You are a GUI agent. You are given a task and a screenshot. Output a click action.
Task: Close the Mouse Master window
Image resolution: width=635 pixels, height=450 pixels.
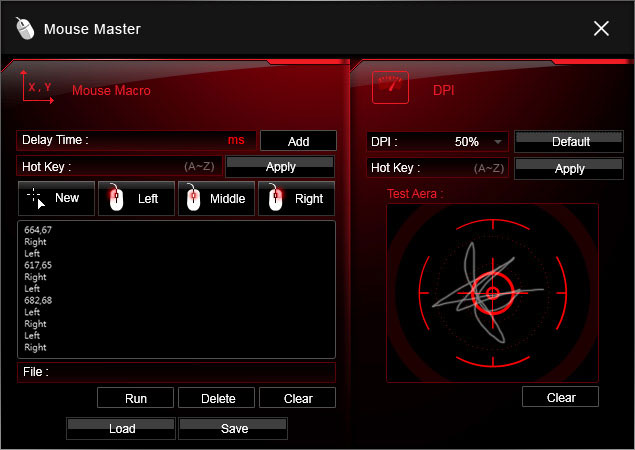tap(601, 28)
